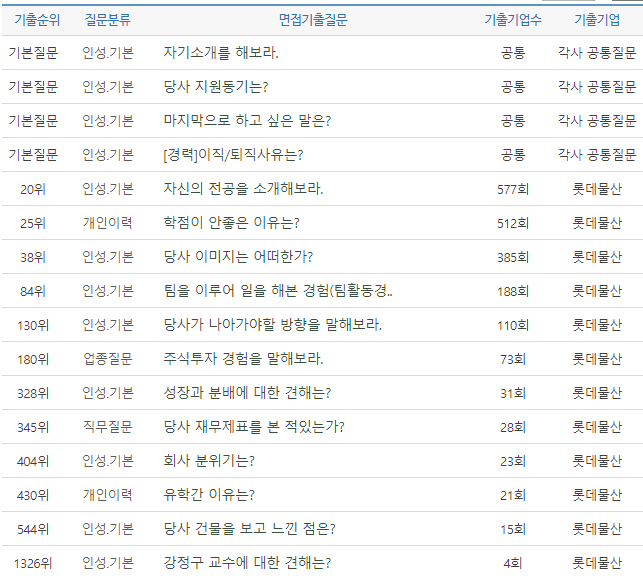Click '주식투자 경험을 말해보라.' question

click(x=243, y=359)
